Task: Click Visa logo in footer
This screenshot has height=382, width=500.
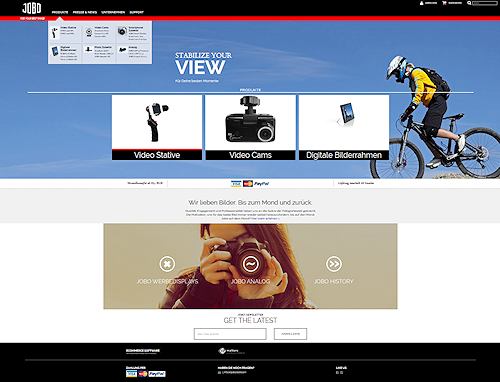Action: [131, 374]
